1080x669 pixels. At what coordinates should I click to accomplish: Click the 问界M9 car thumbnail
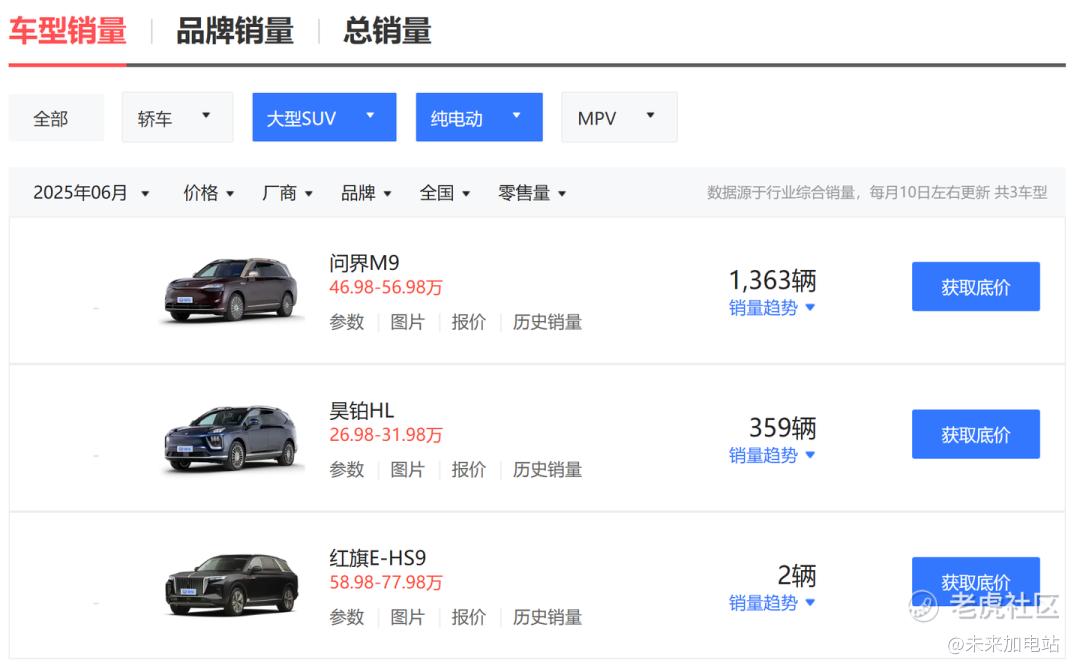[233, 290]
